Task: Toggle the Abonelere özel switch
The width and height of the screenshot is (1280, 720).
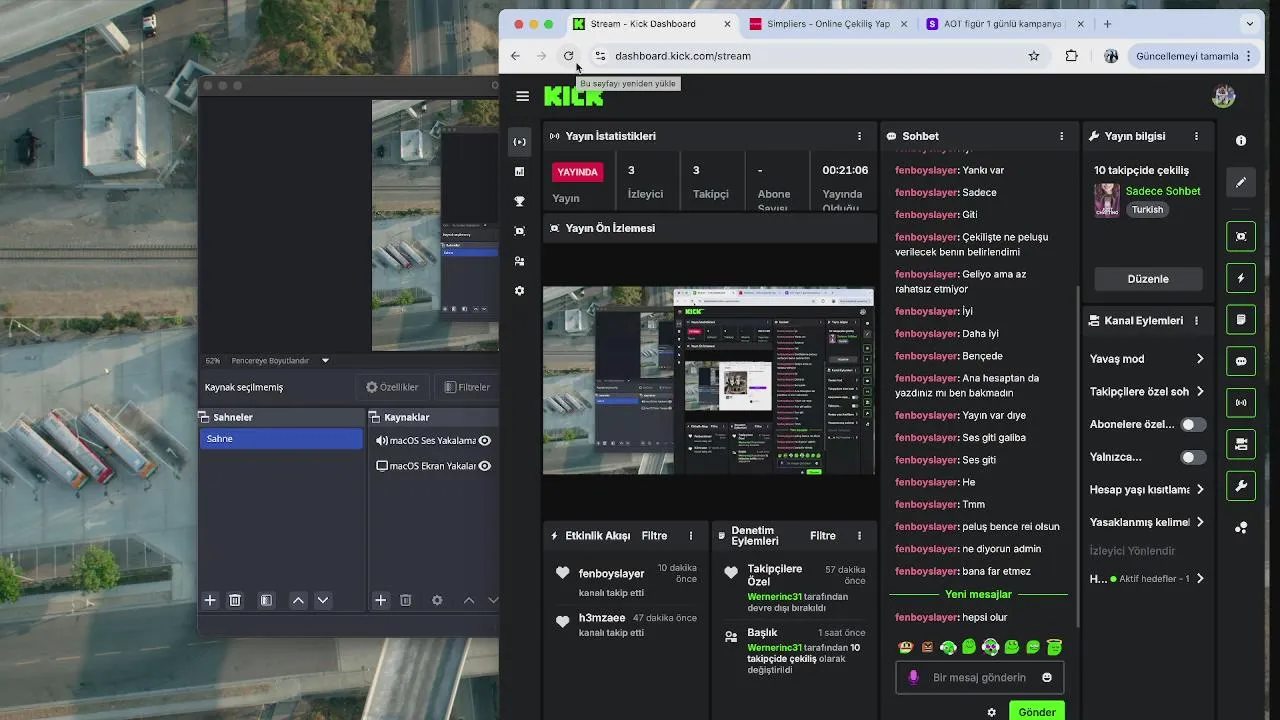Action: coord(1192,424)
